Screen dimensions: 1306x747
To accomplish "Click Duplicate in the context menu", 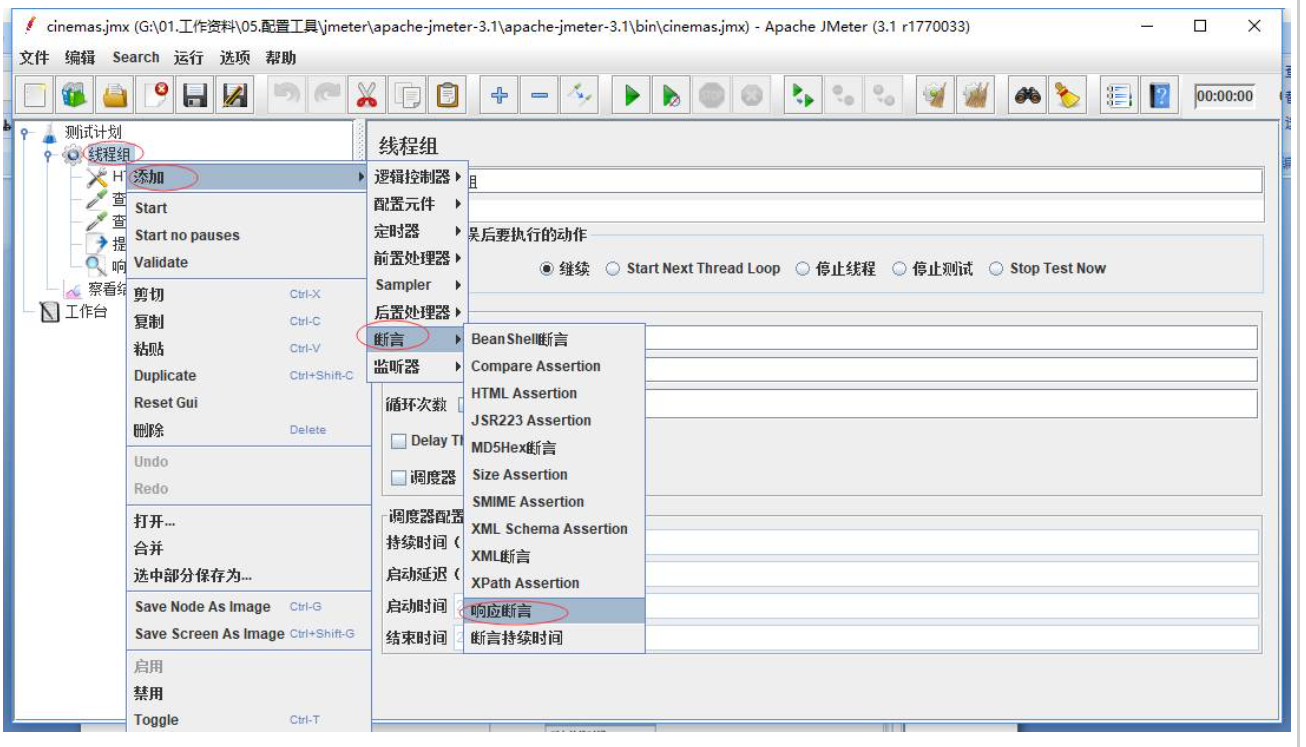I will [x=248, y=376].
